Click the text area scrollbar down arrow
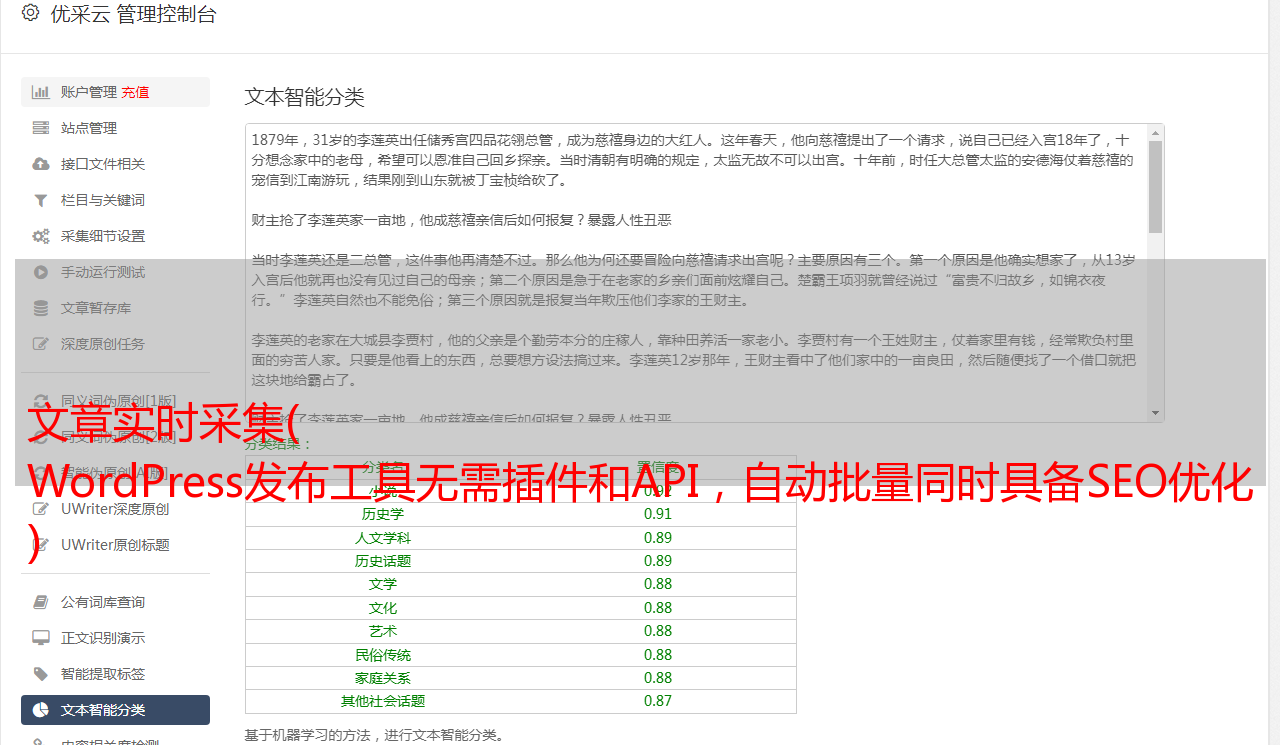1280x745 pixels. coord(1155,413)
